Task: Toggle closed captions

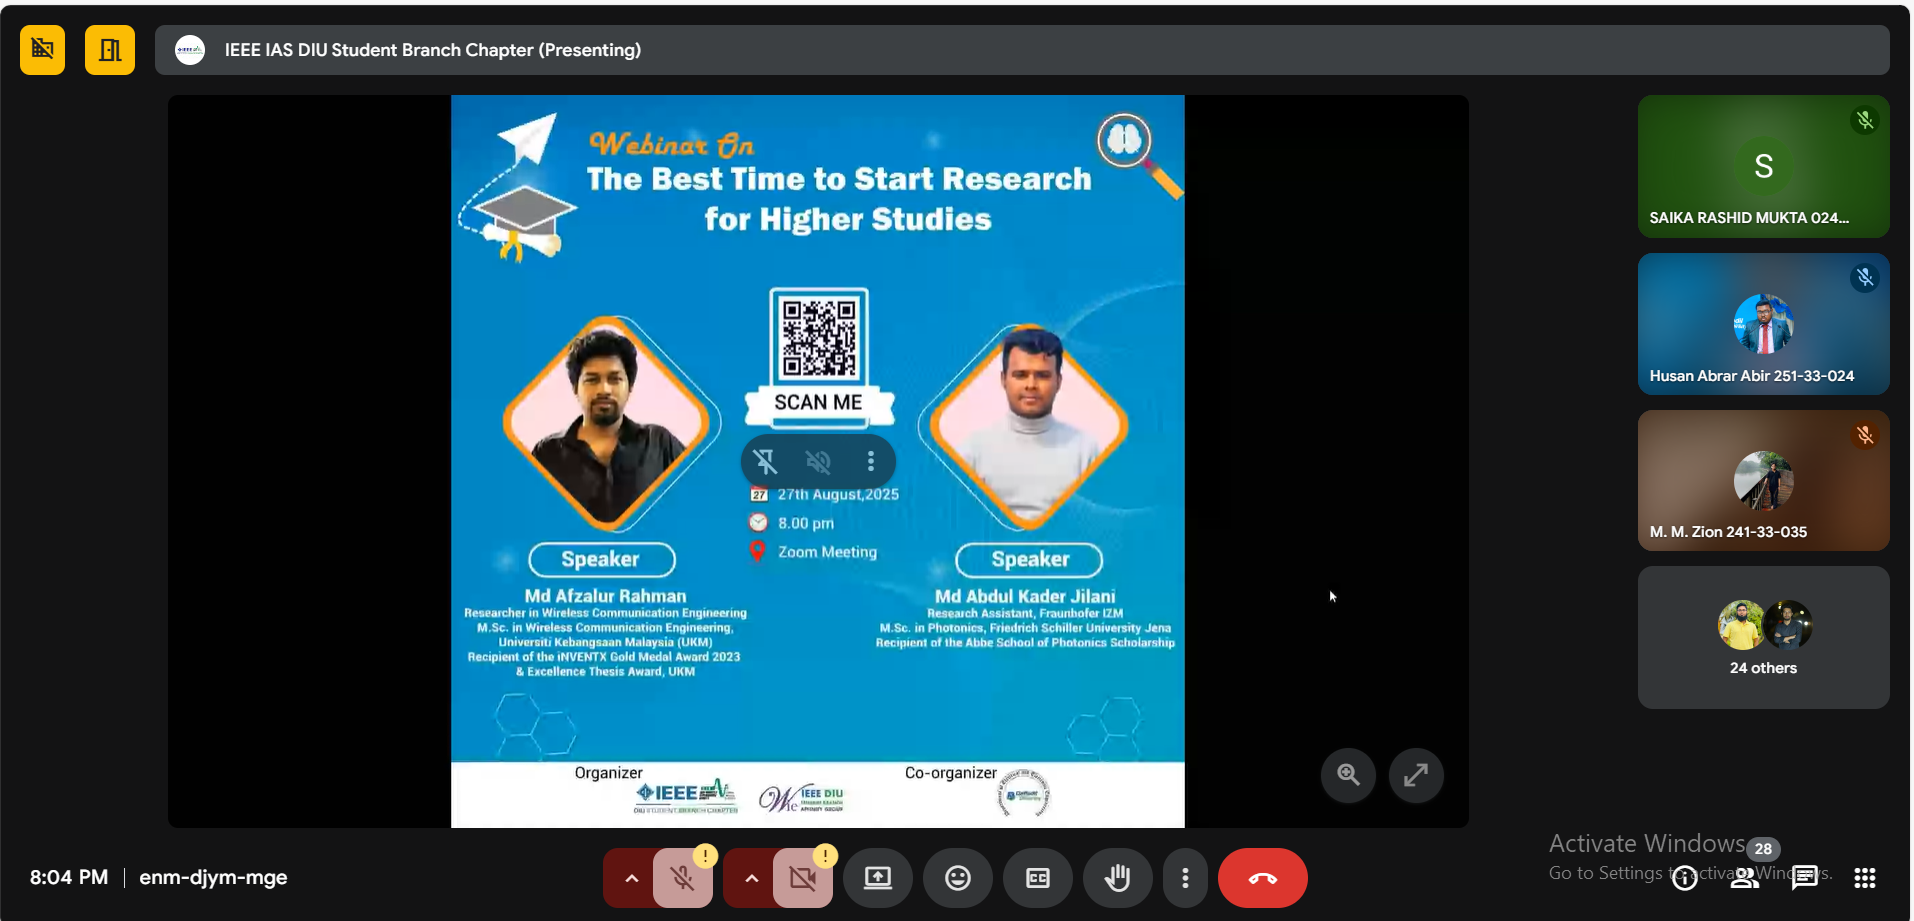Action: [x=1038, y=878]
